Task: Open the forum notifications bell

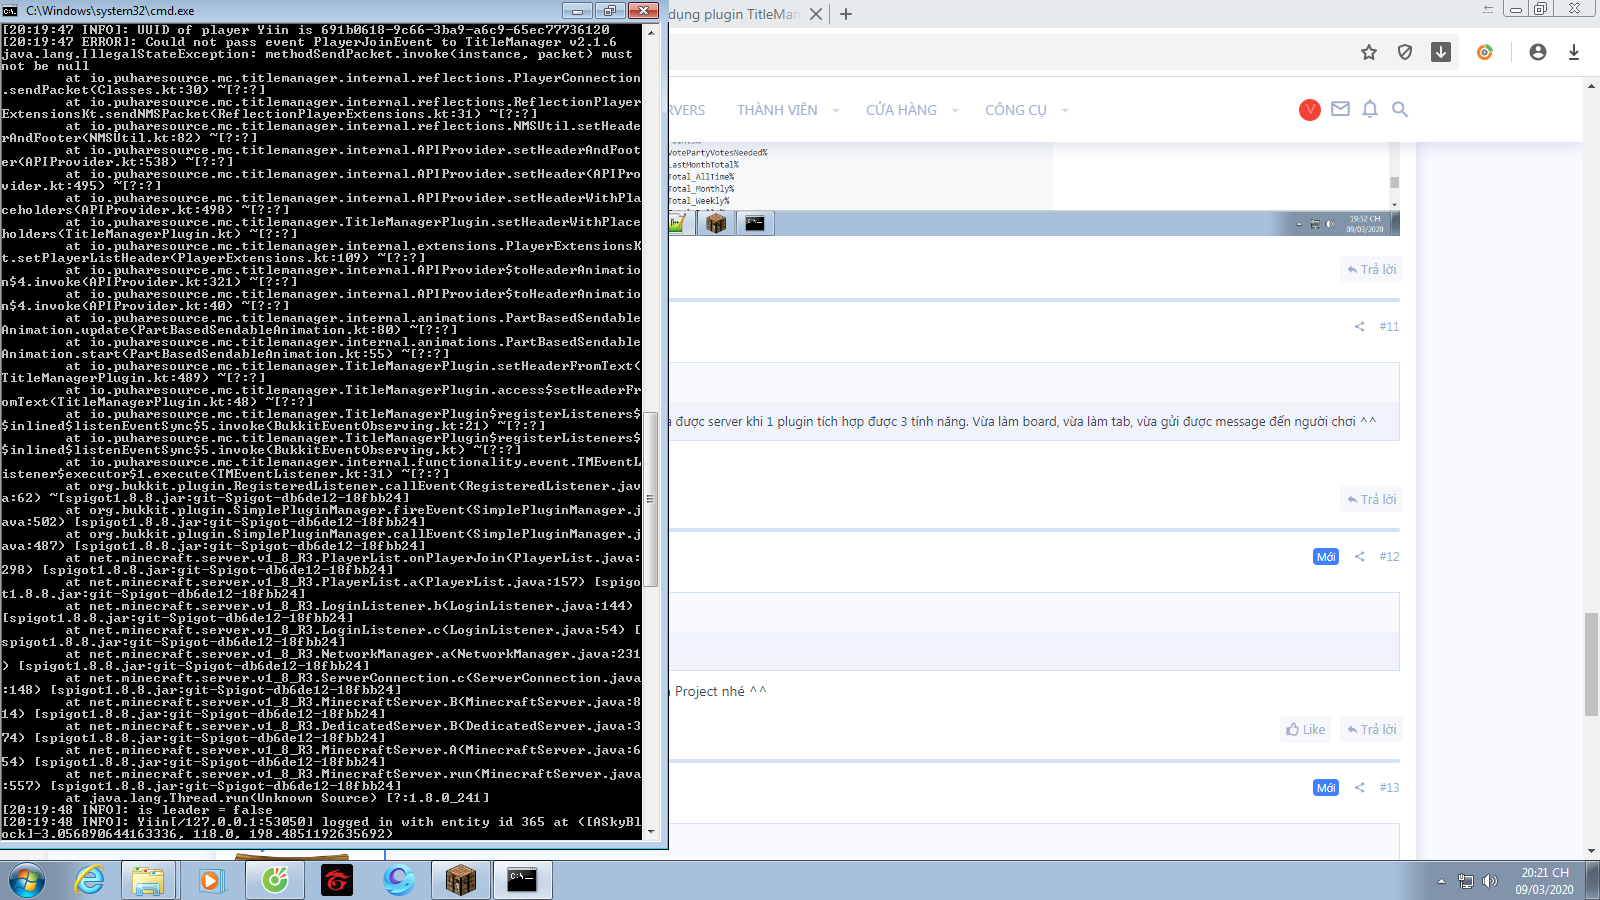Action: 1370,109
